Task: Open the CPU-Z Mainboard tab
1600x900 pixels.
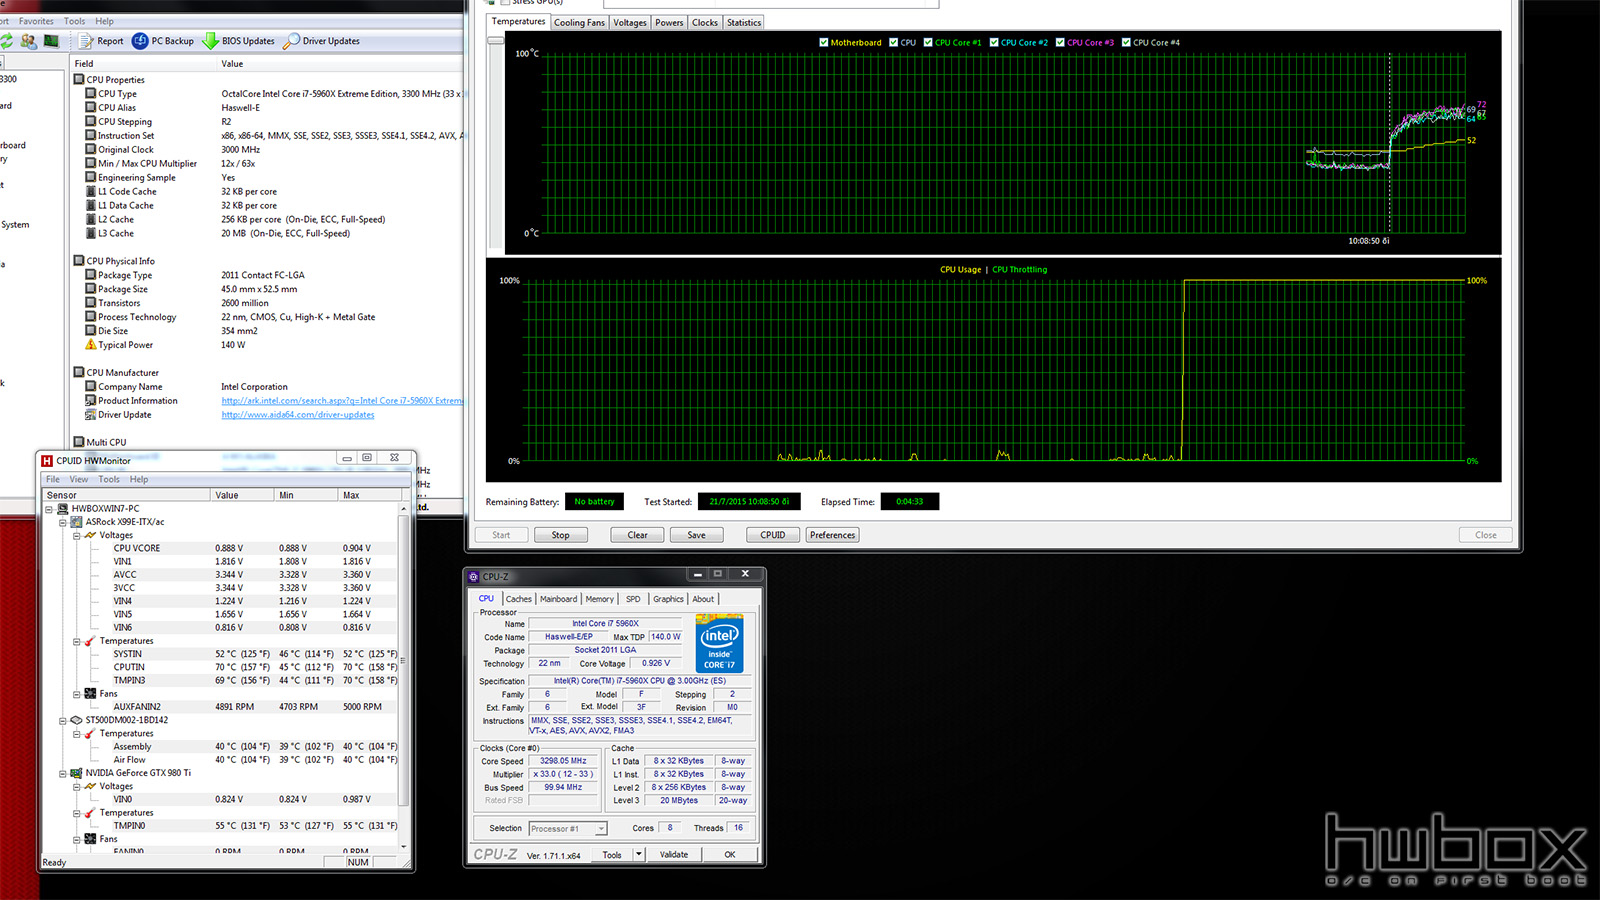Action: (558, 599)
